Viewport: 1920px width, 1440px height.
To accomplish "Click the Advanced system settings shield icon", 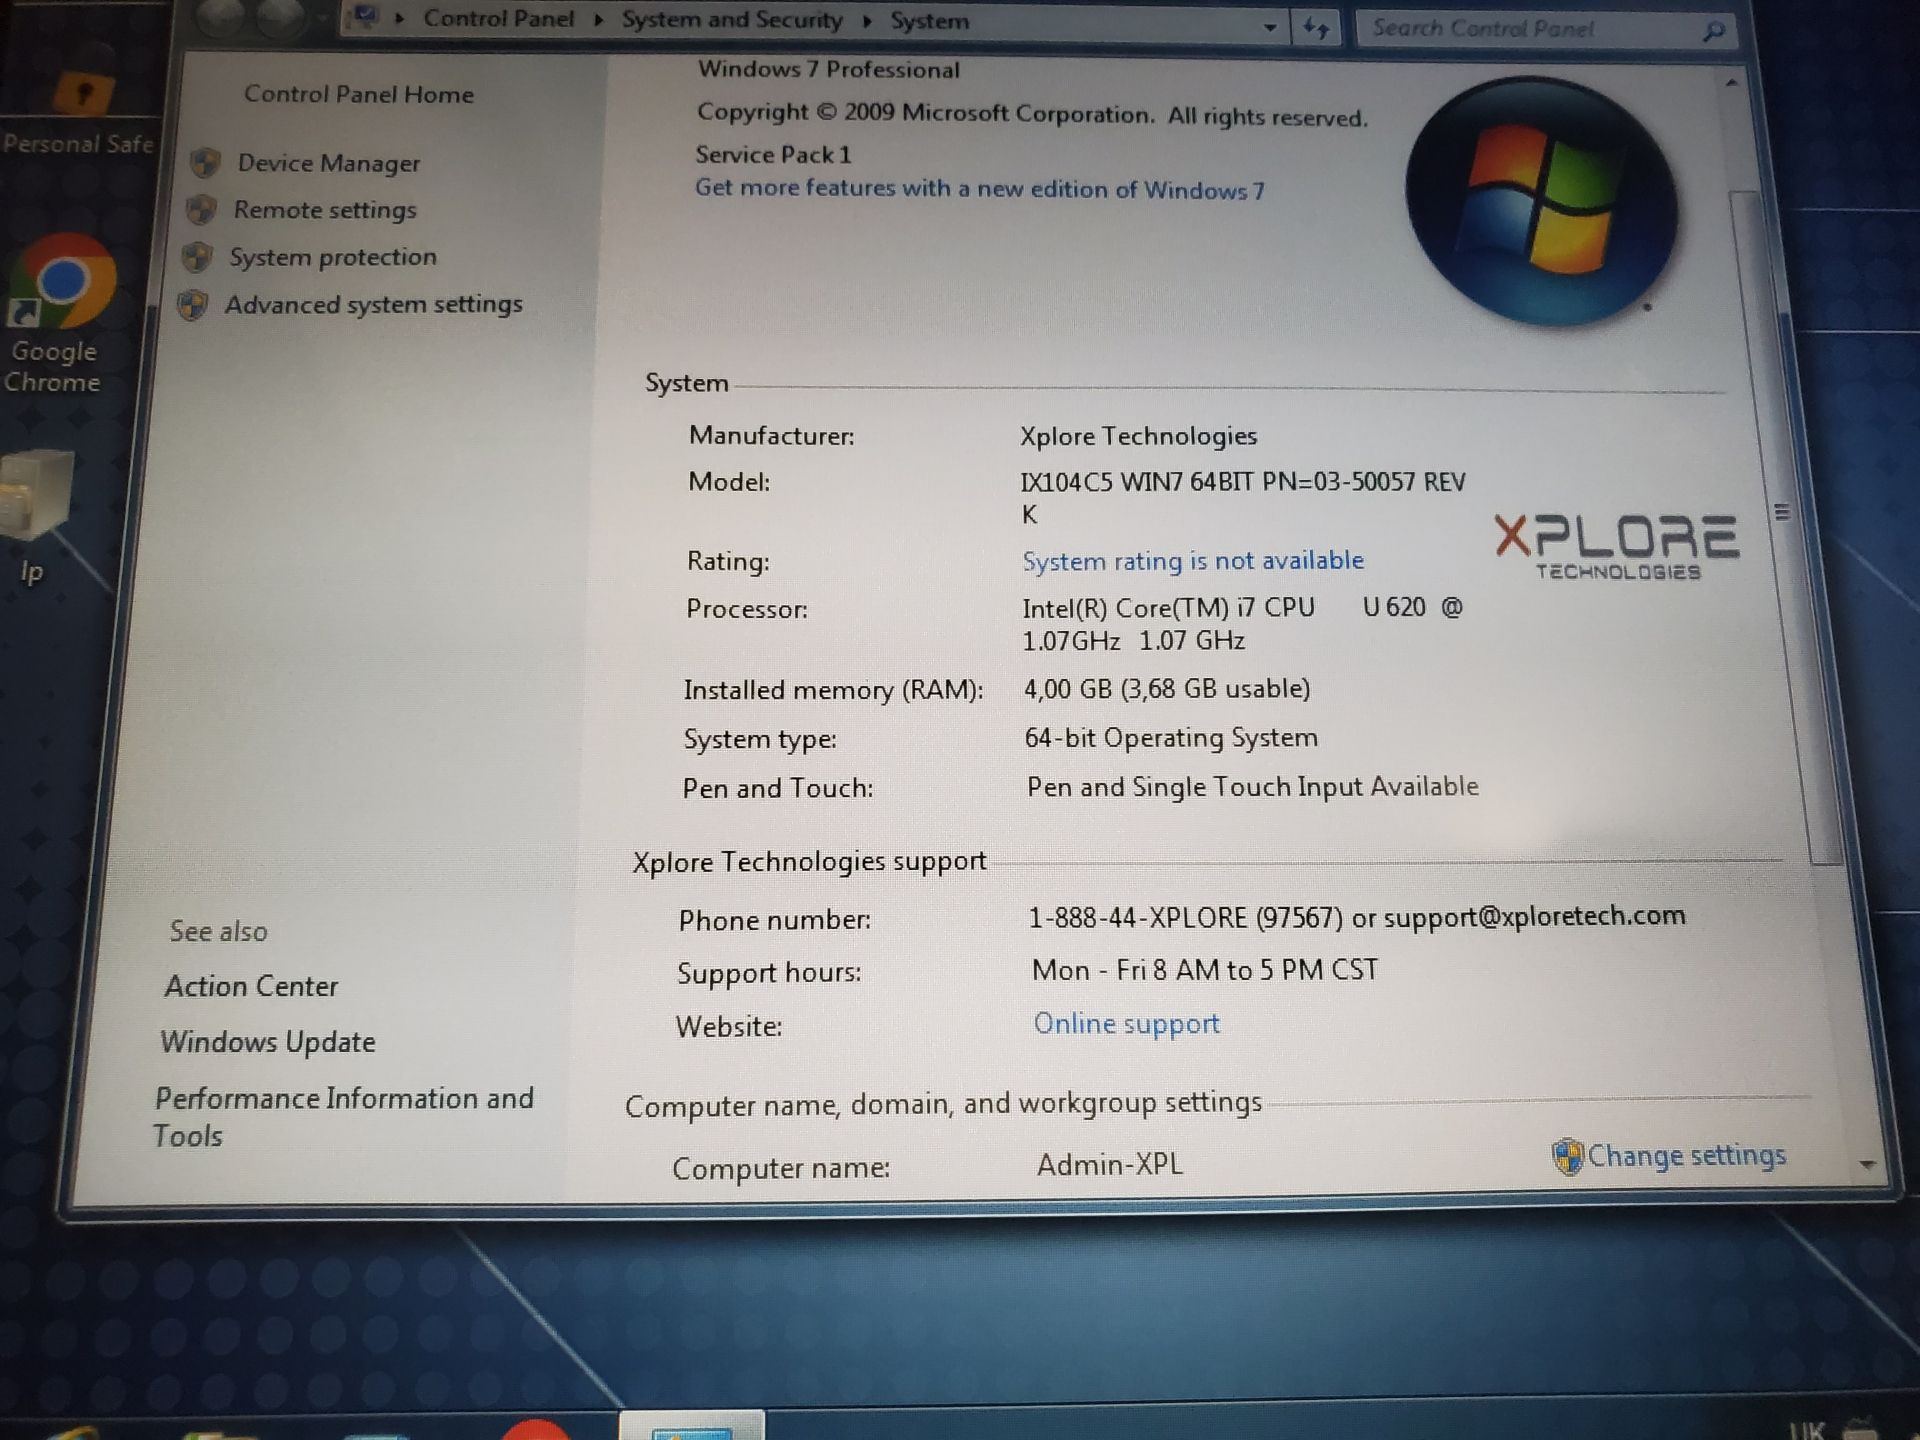I will (x=192, y=305).
